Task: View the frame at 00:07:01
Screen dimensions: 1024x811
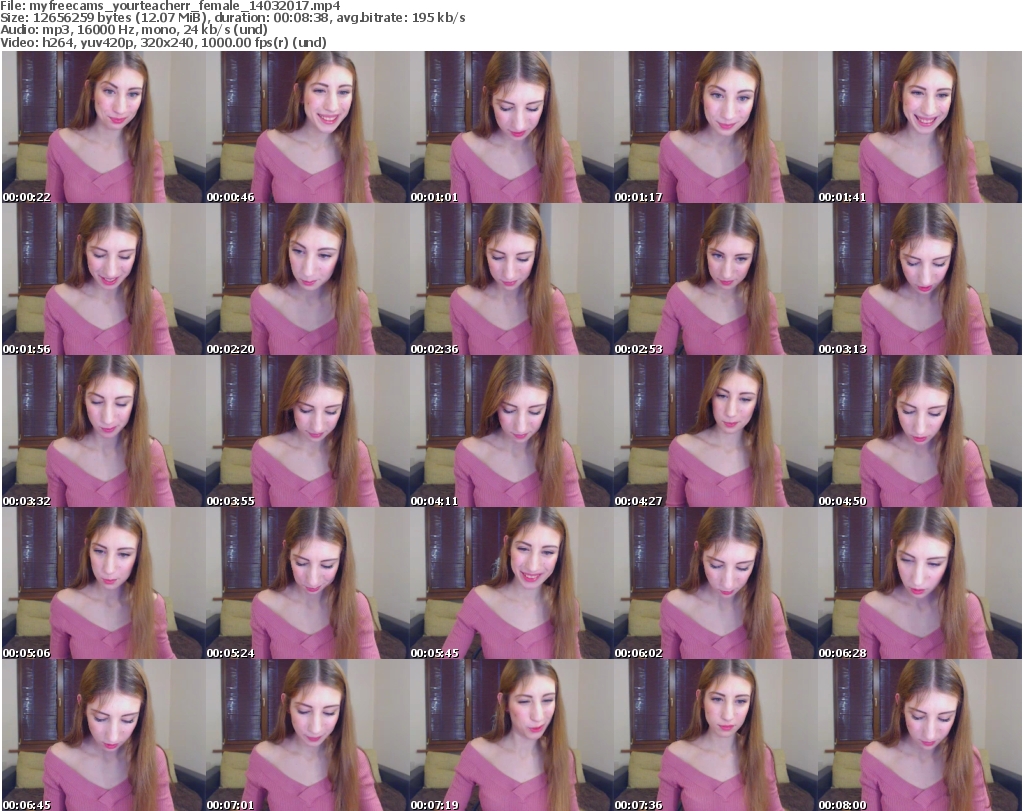Action: click(x=308, y=735)
